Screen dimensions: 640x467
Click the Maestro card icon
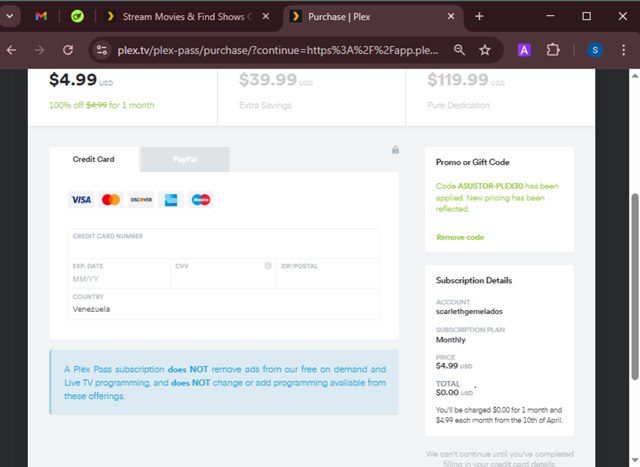(x=201, y=200)
